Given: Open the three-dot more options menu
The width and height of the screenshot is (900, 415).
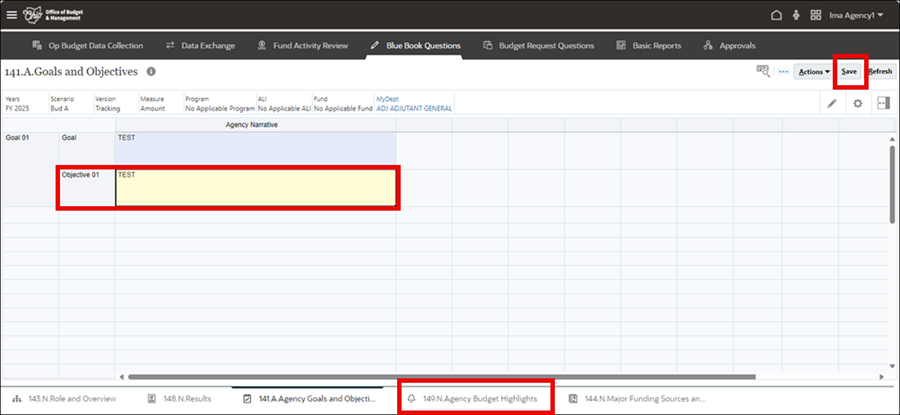Looking at the screenshot, I should 783,72.
